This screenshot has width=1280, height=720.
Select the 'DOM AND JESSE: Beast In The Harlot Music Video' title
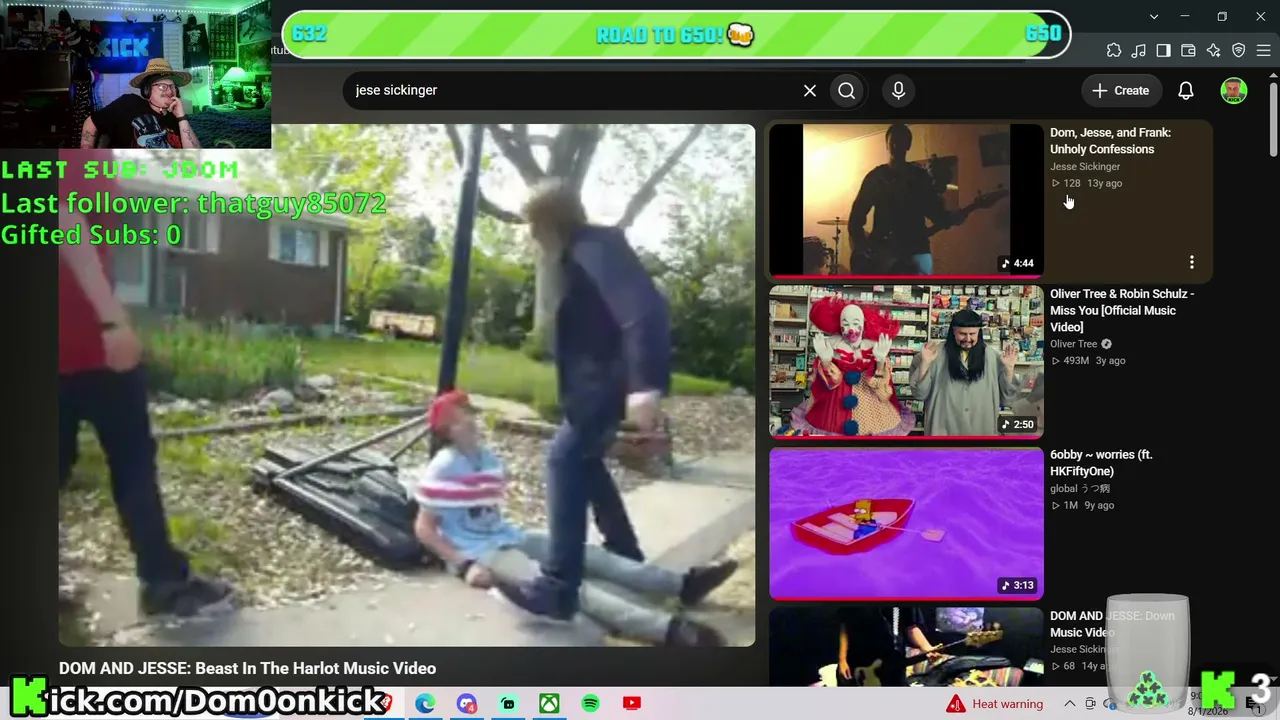click(x=247, y=668)
